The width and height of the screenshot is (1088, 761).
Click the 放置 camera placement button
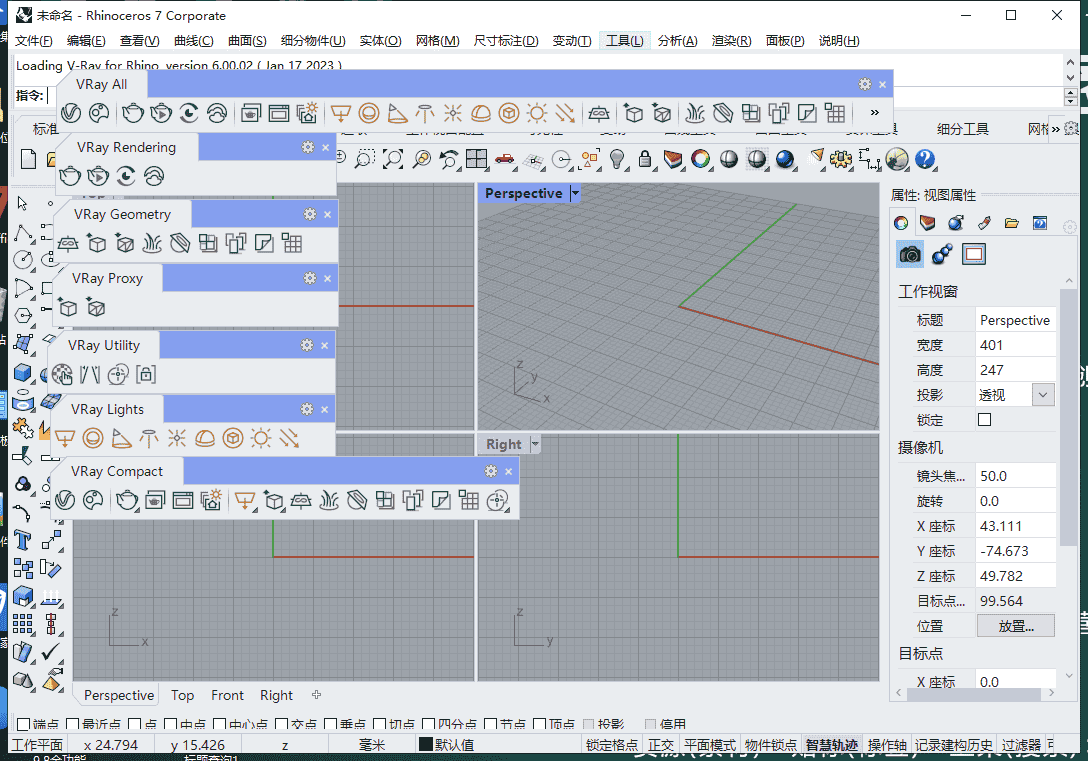click(x=1015, y=625)
